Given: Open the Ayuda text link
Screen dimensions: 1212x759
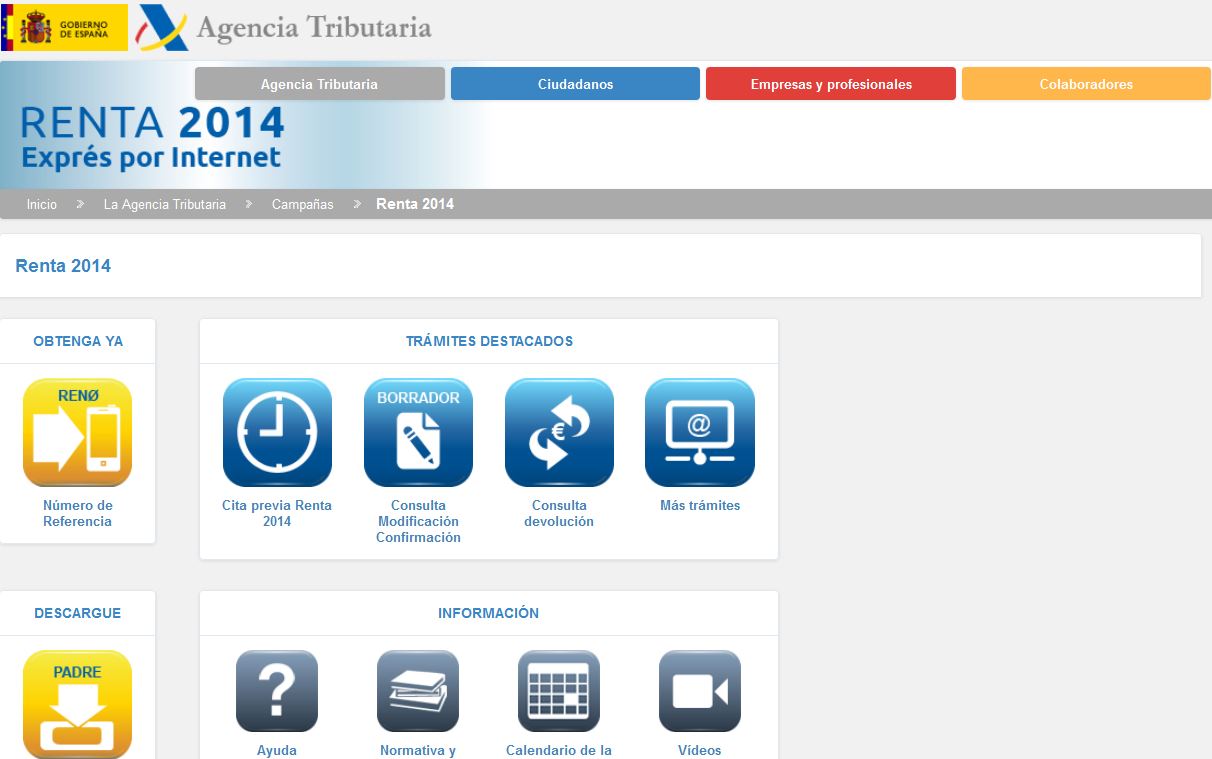Looking at the screenshot, I should tap(277, 750).
